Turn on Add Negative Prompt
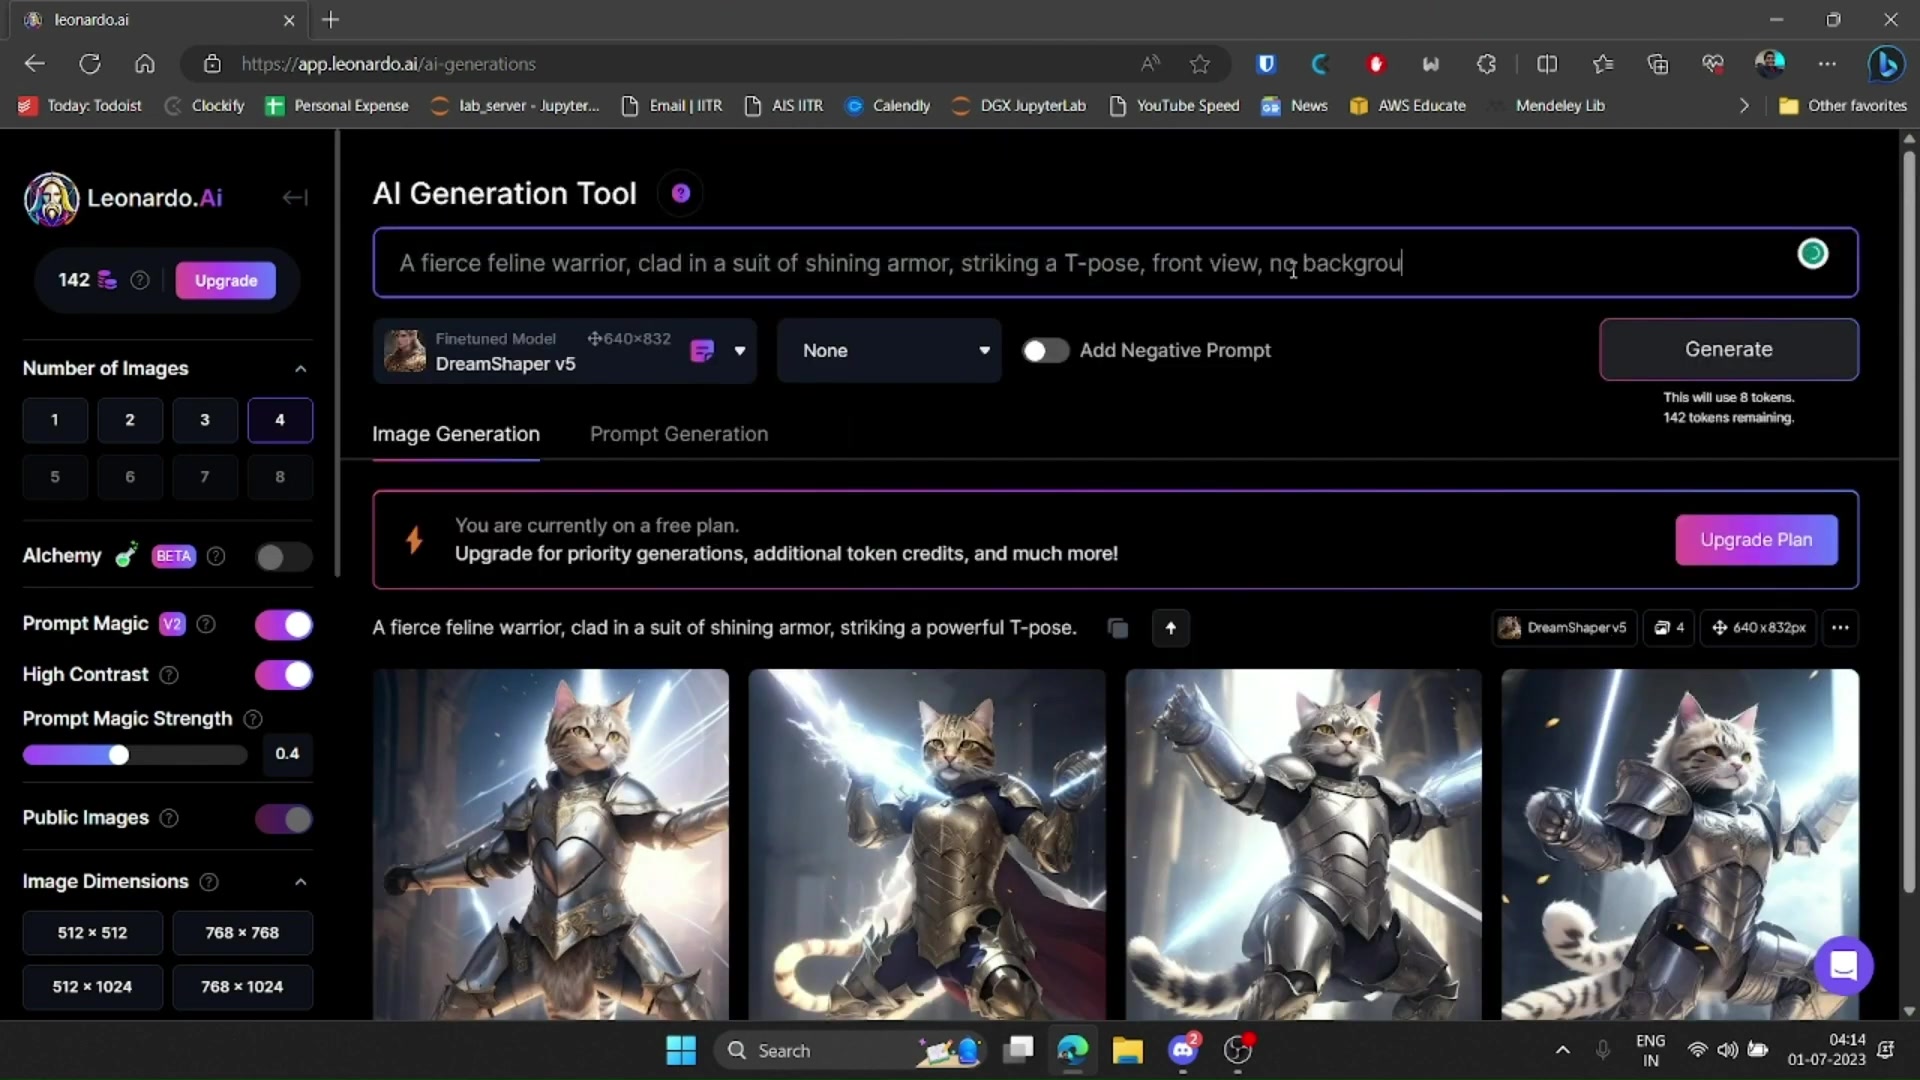 pyautogui.click(x=1045, y=350)
